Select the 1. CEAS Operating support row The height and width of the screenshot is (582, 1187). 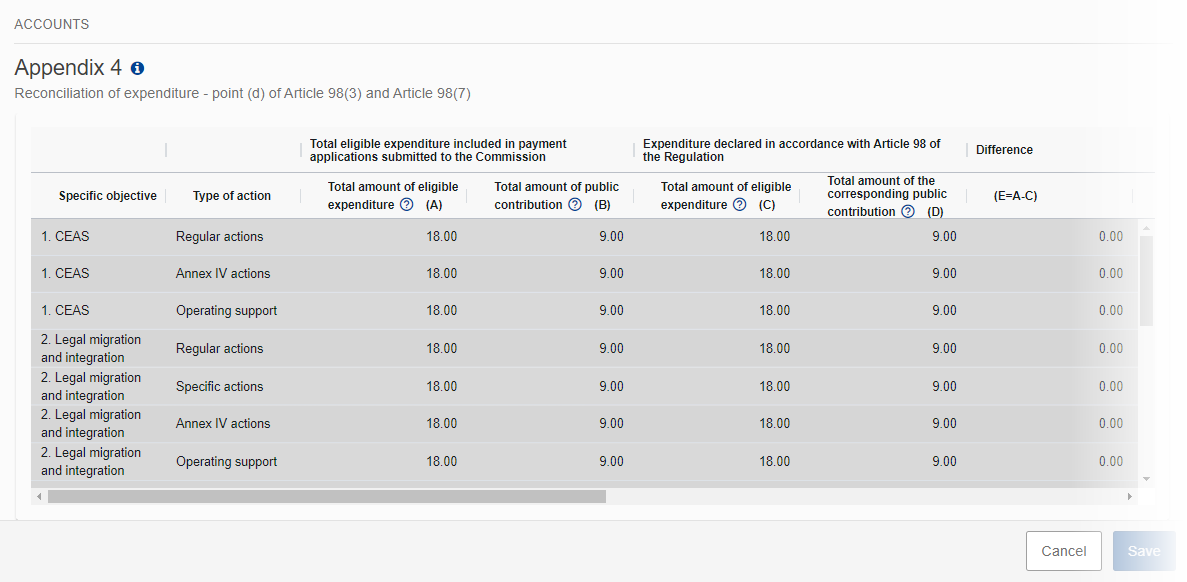[x=584, y=311]
